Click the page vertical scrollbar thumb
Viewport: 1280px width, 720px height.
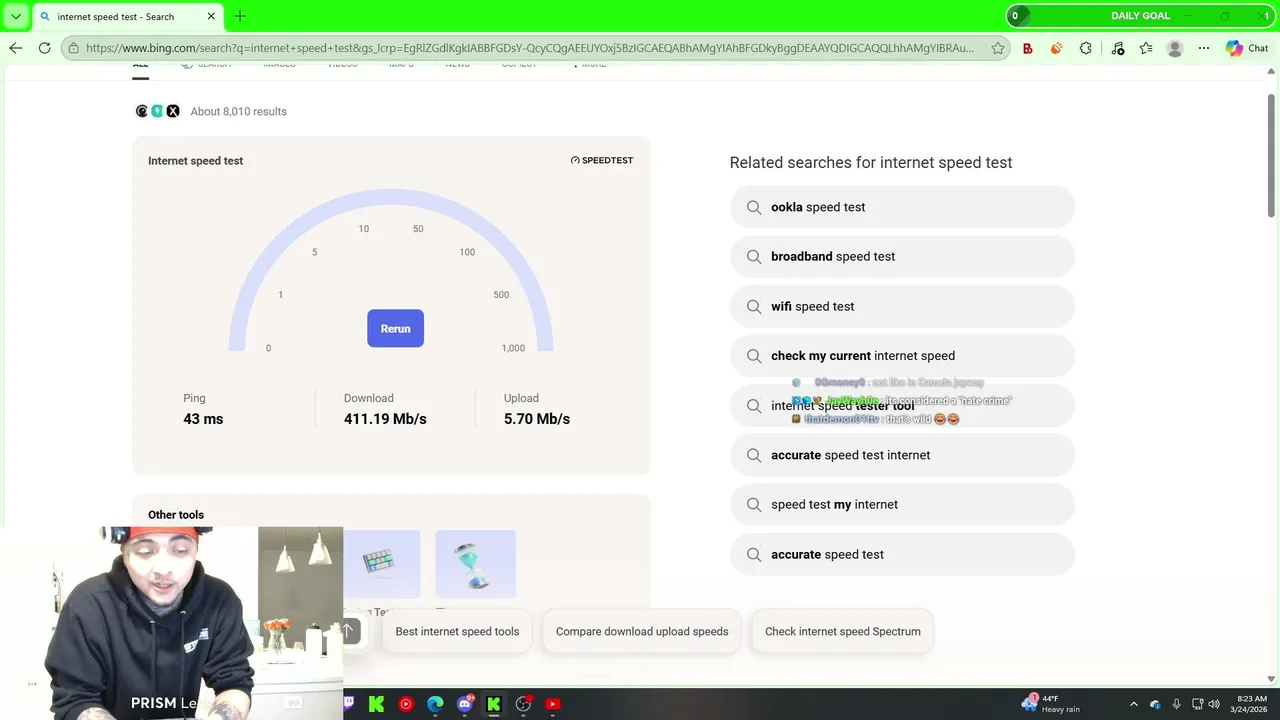(1272, 155)
